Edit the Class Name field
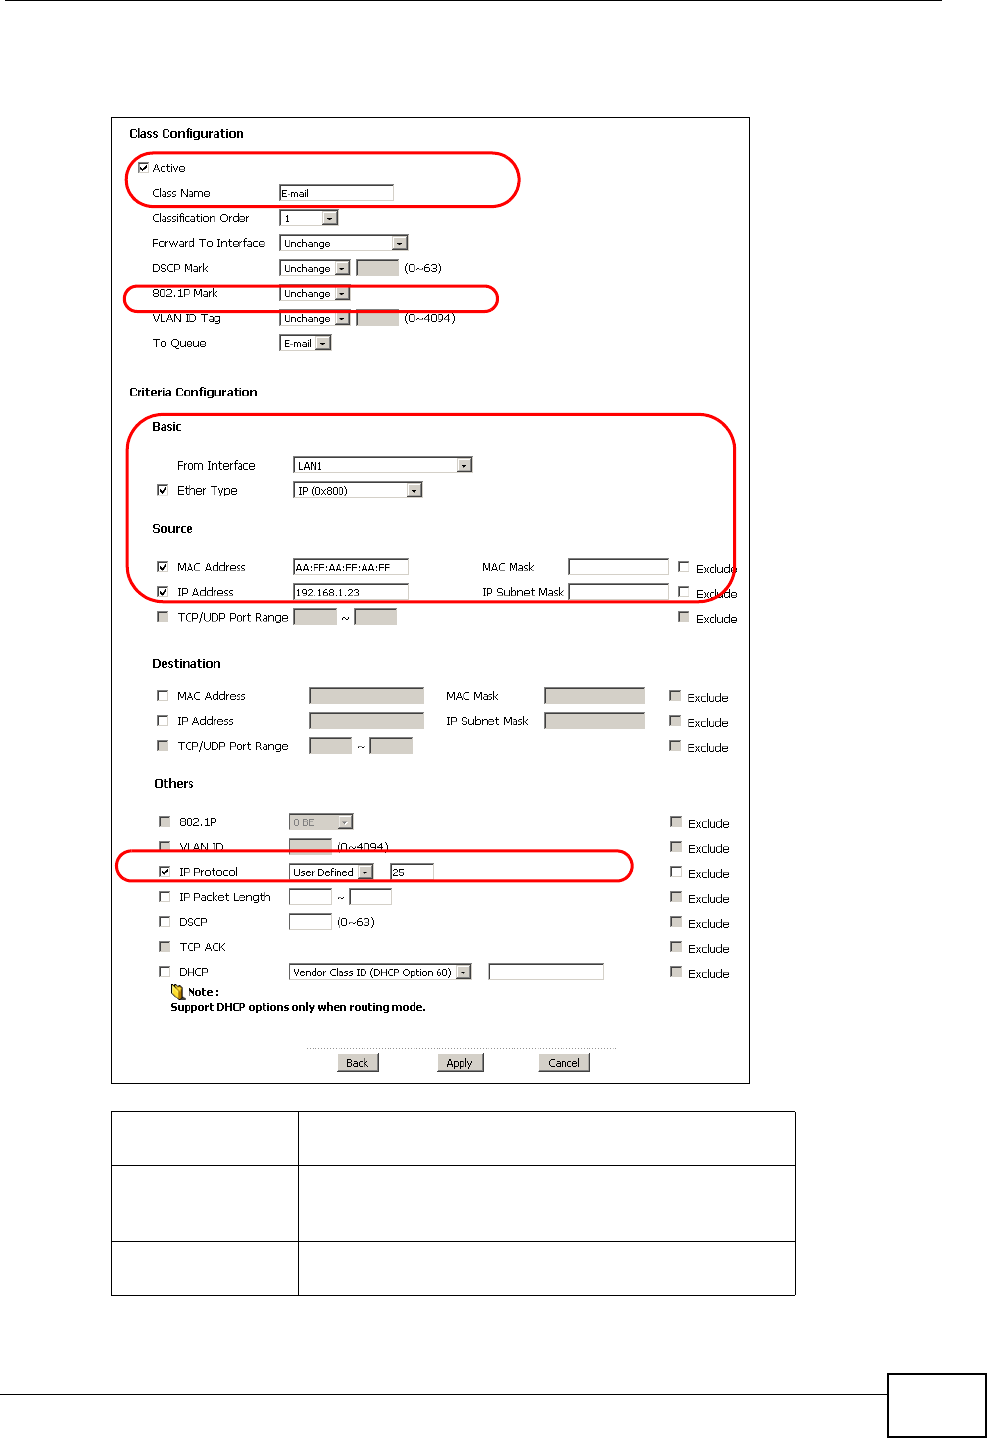The width and height of the screenshot is (987, 1438). click(336, 193)
